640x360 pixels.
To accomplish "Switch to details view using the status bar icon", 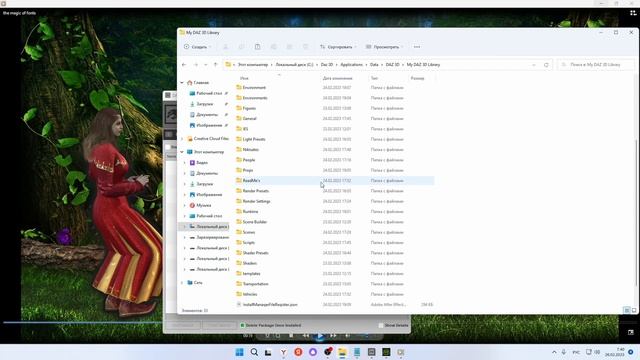I will (627, 311).
